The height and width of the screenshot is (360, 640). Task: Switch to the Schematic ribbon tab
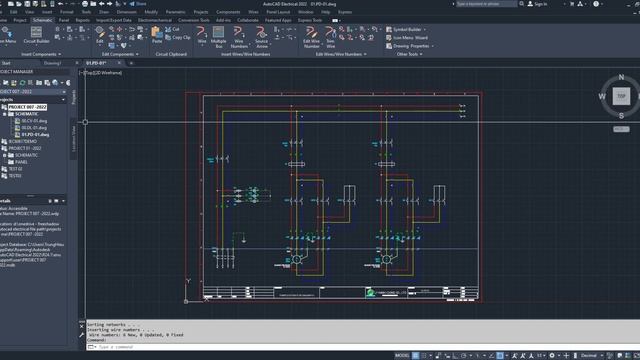[x=42, y=20]
